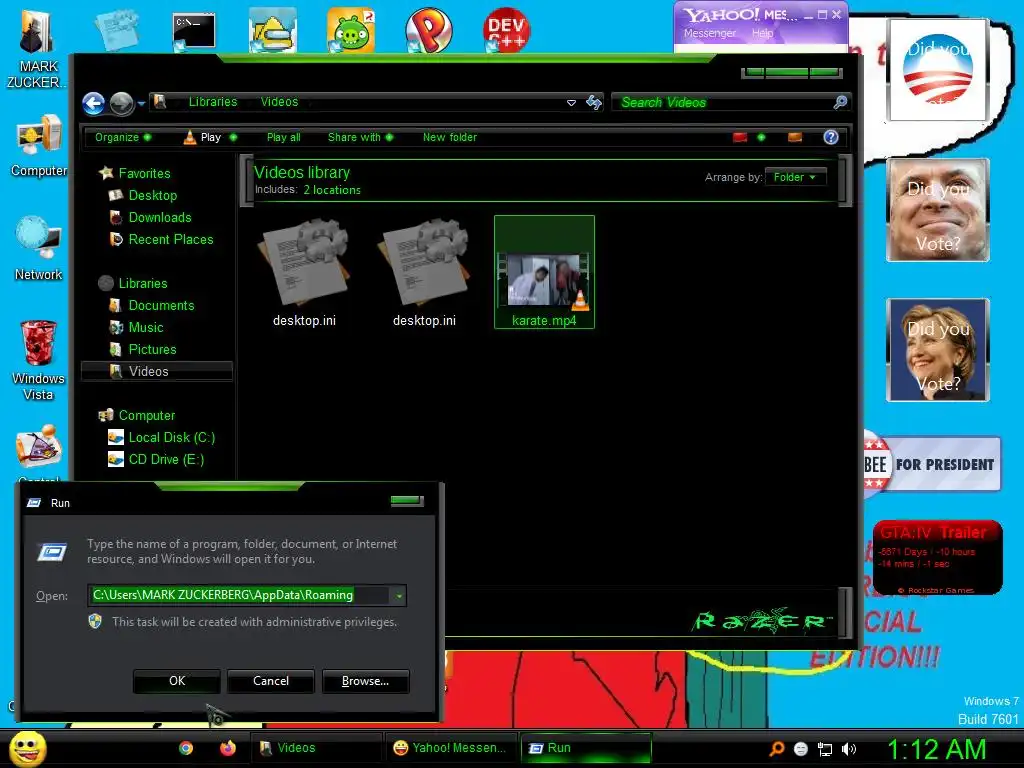Image resolution: width=1024 pixels, height=768 pixels.
Task: Select the Network desktop icon
Action: [x=39, y=248]
